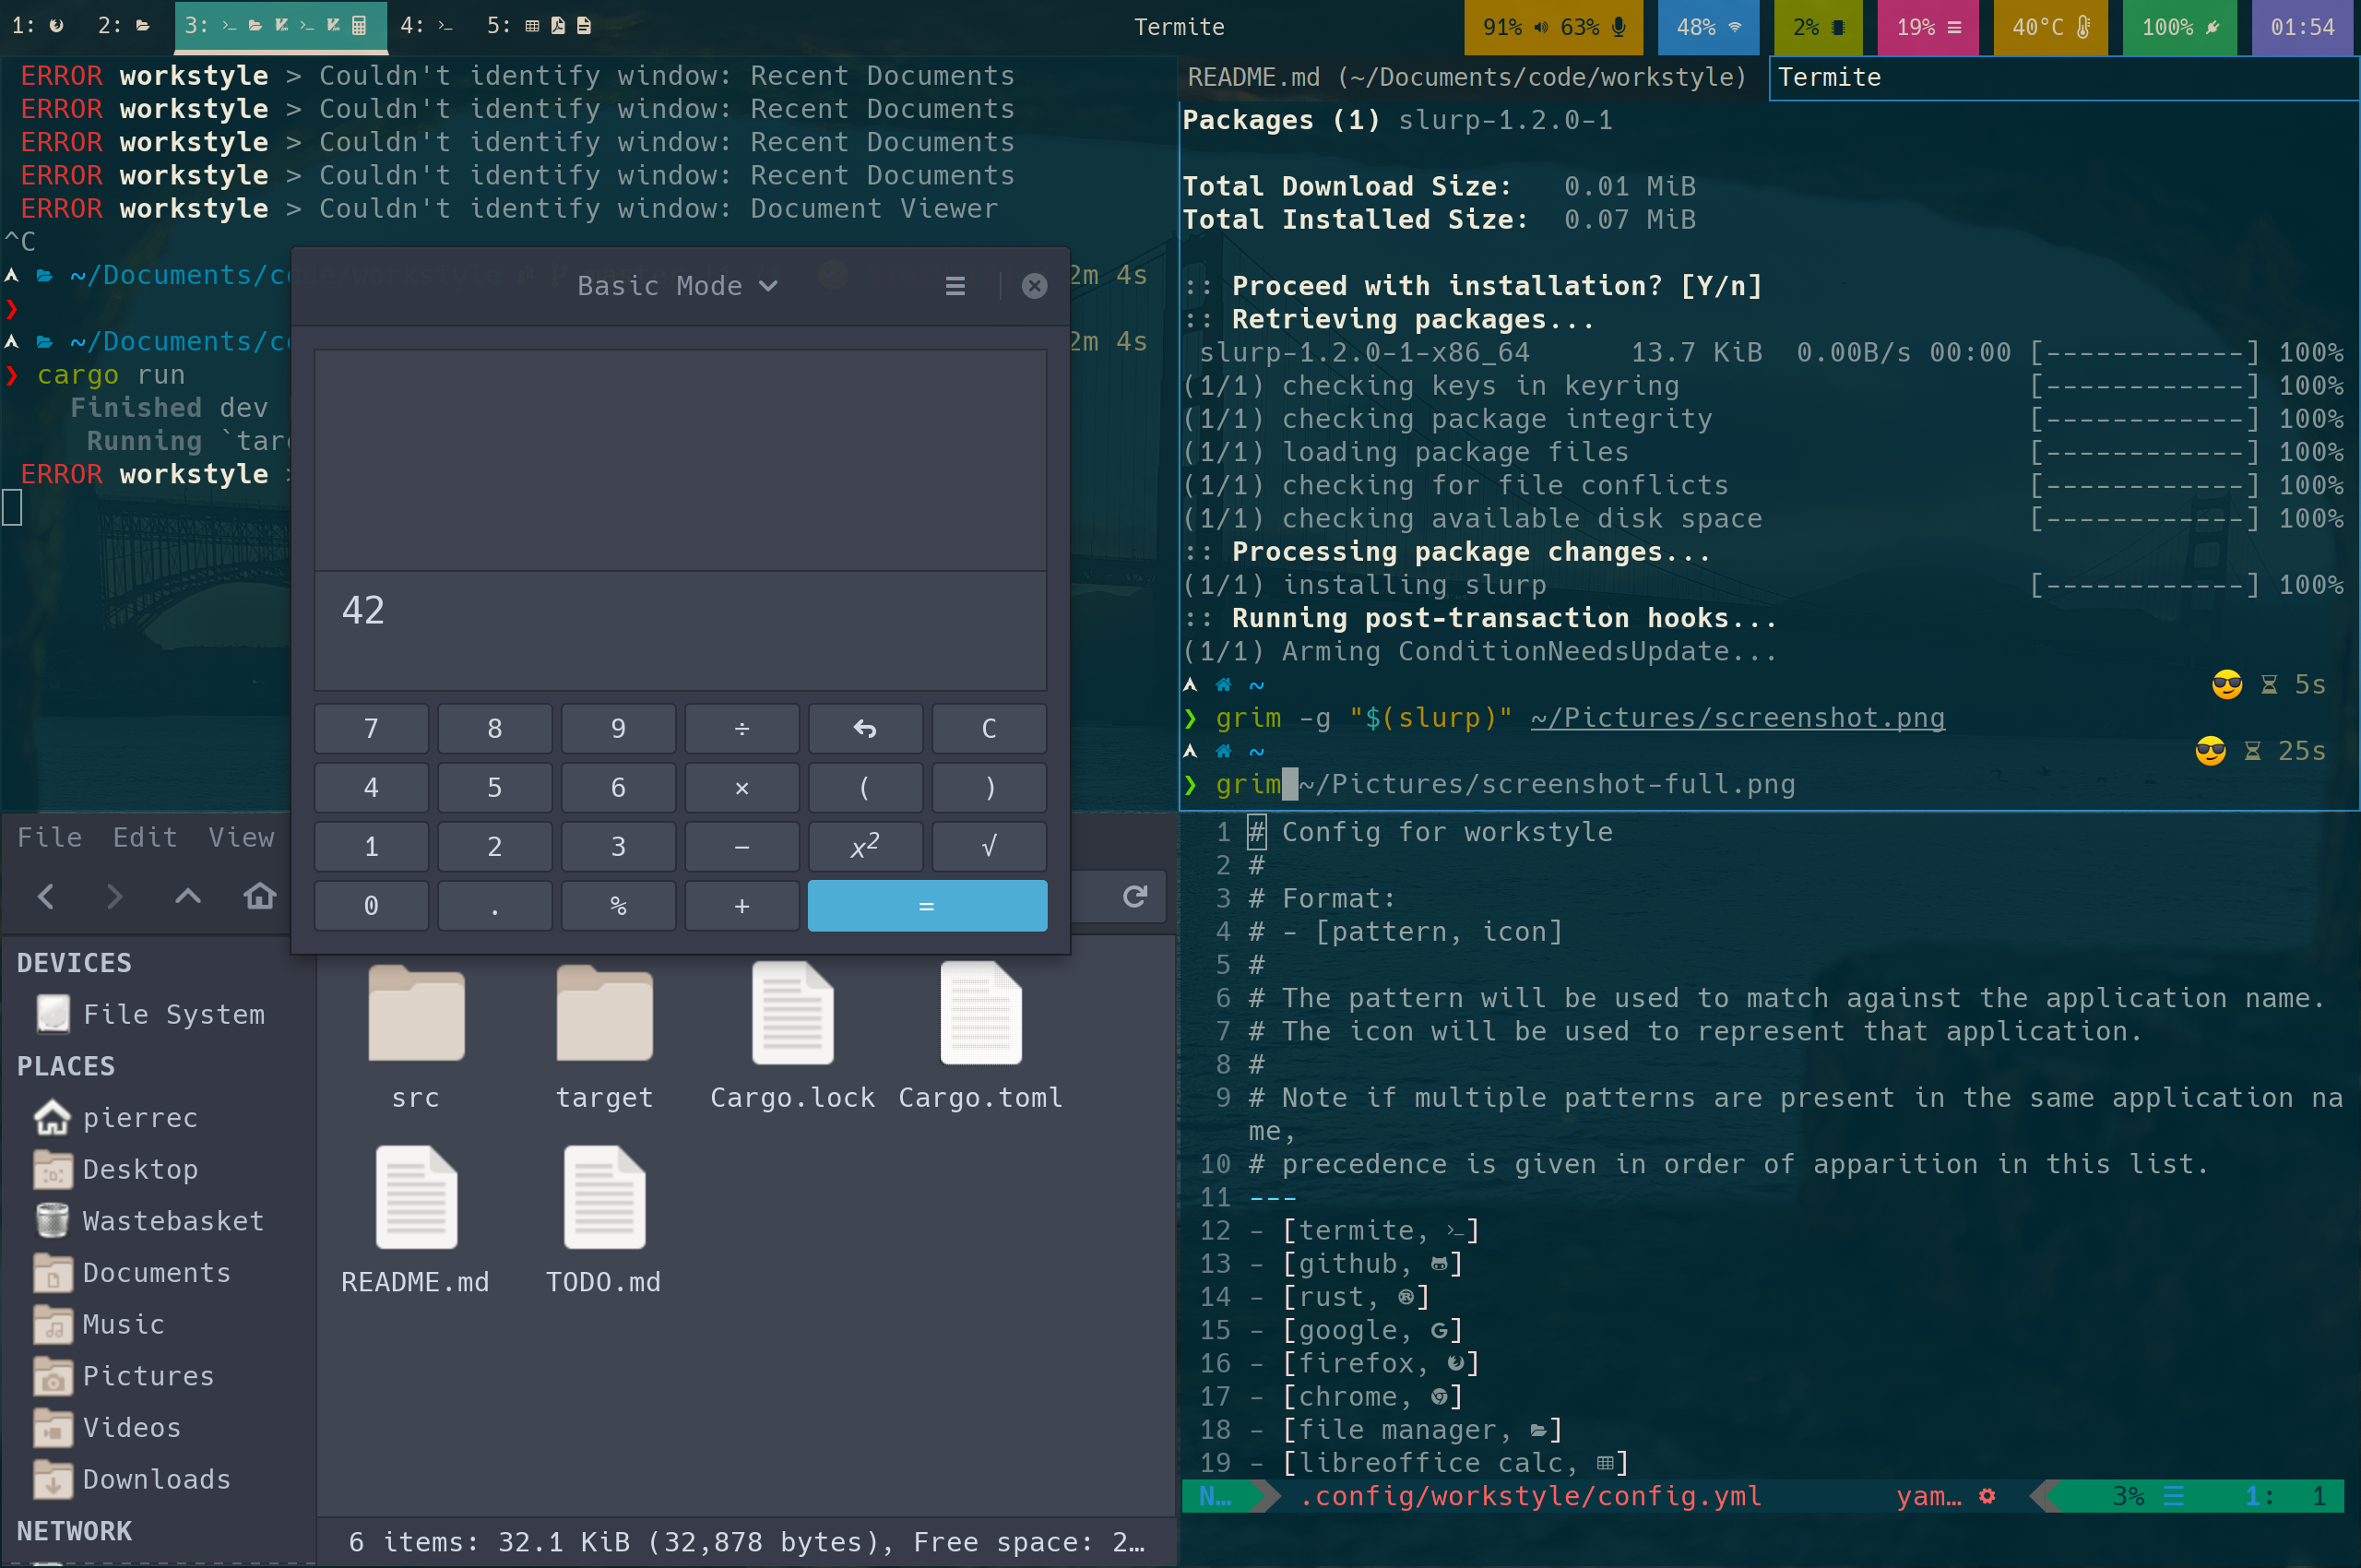The width and height of the screenshot is (2361, 1568).
Task: Switch to workspace 4 with terminal icon
Action: pyautogui.click(x=426, y=27)
